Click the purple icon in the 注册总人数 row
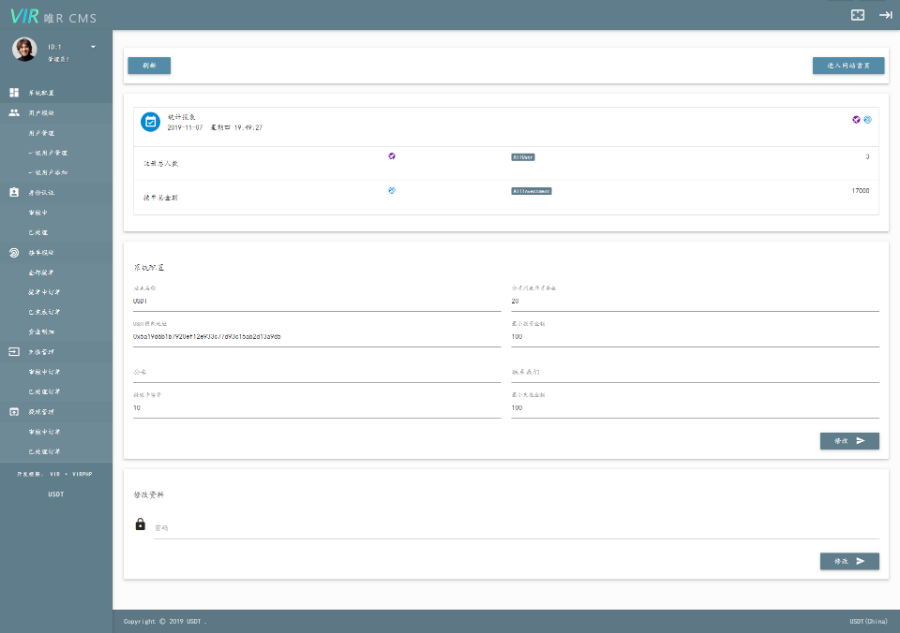The image size is (900, 633). click(392, 156)
